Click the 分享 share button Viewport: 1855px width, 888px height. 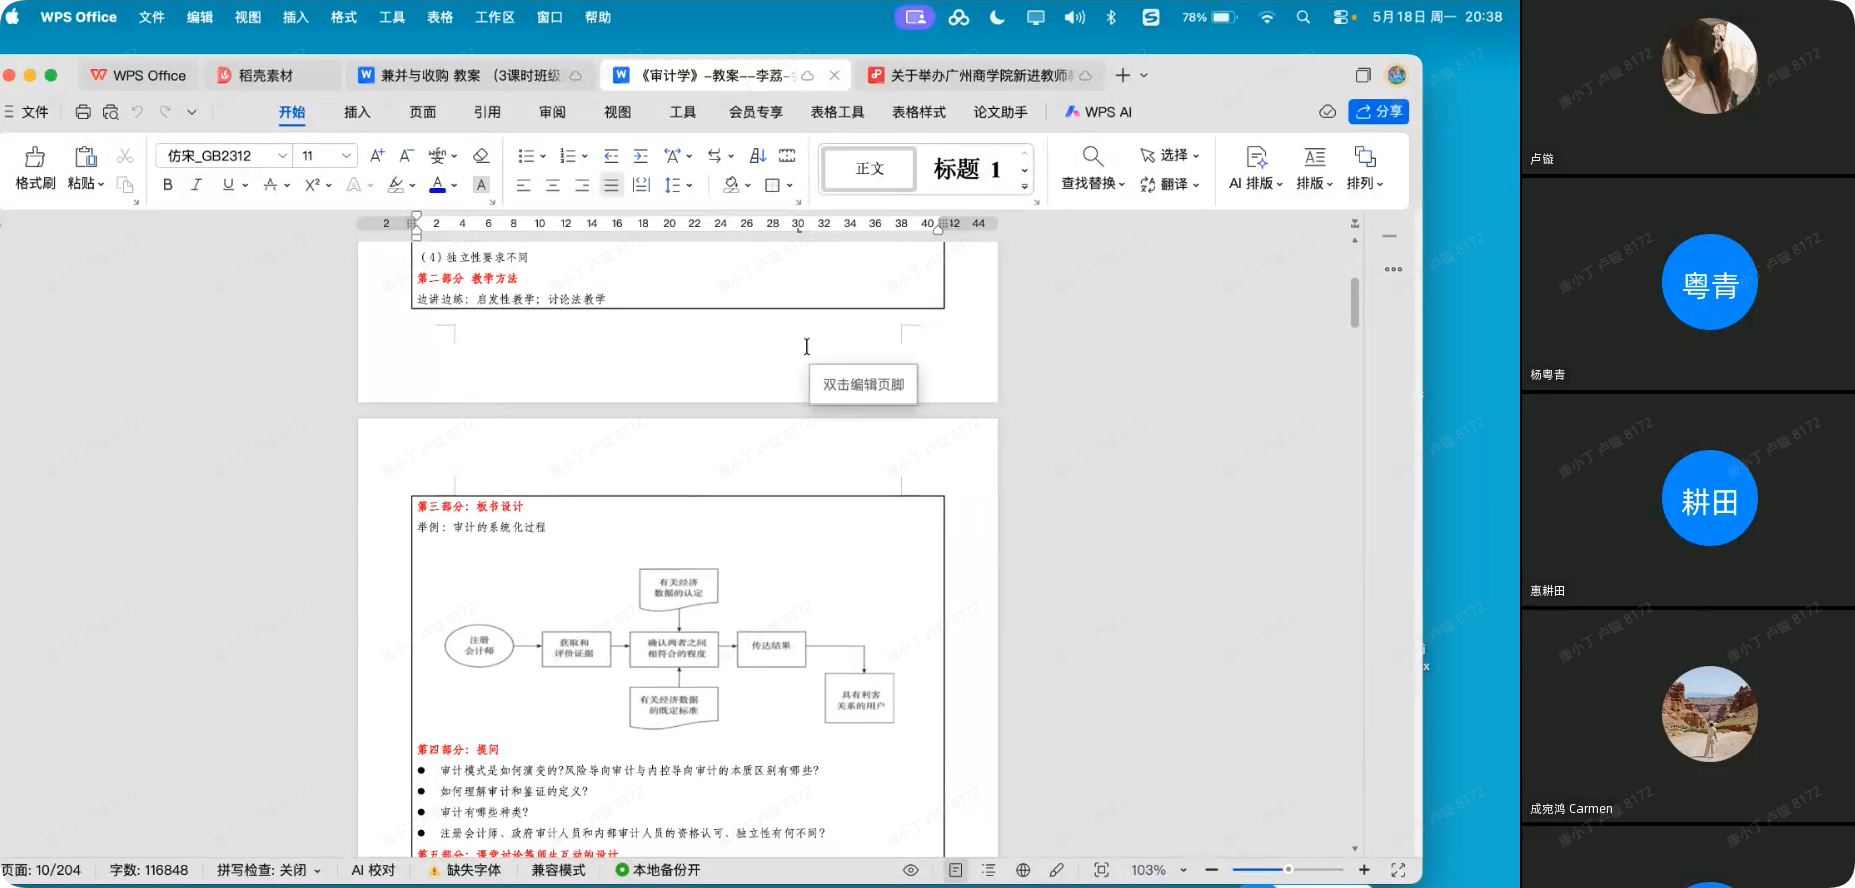point(1378,111)
